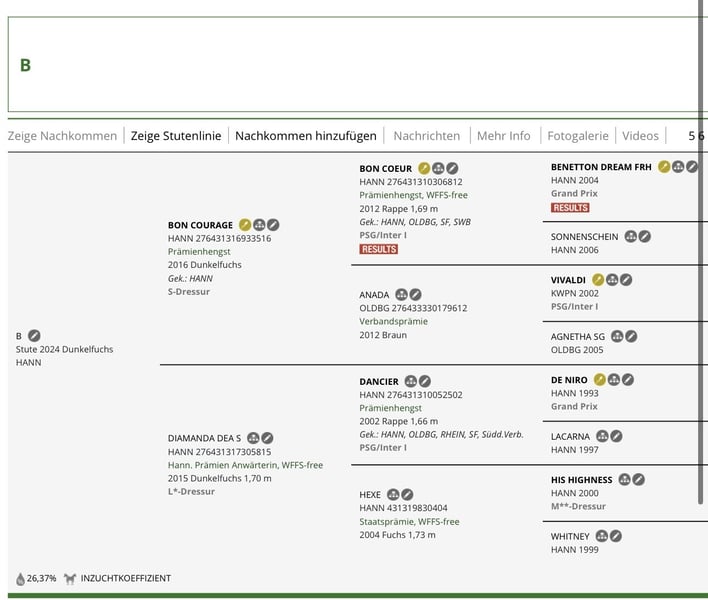Image resolution: width=708 pixels, height=600 pixels.
Task: Edit DE NIRO with the pencil icon
Action: (628, 380)
